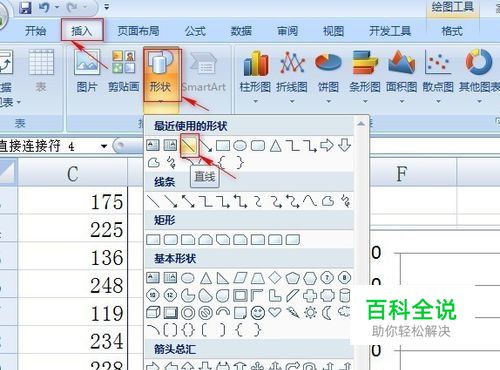Screen dimensions: 500x370
Task: Open the 开发工具 ribbon tab
Action: (x=390, y=31)
